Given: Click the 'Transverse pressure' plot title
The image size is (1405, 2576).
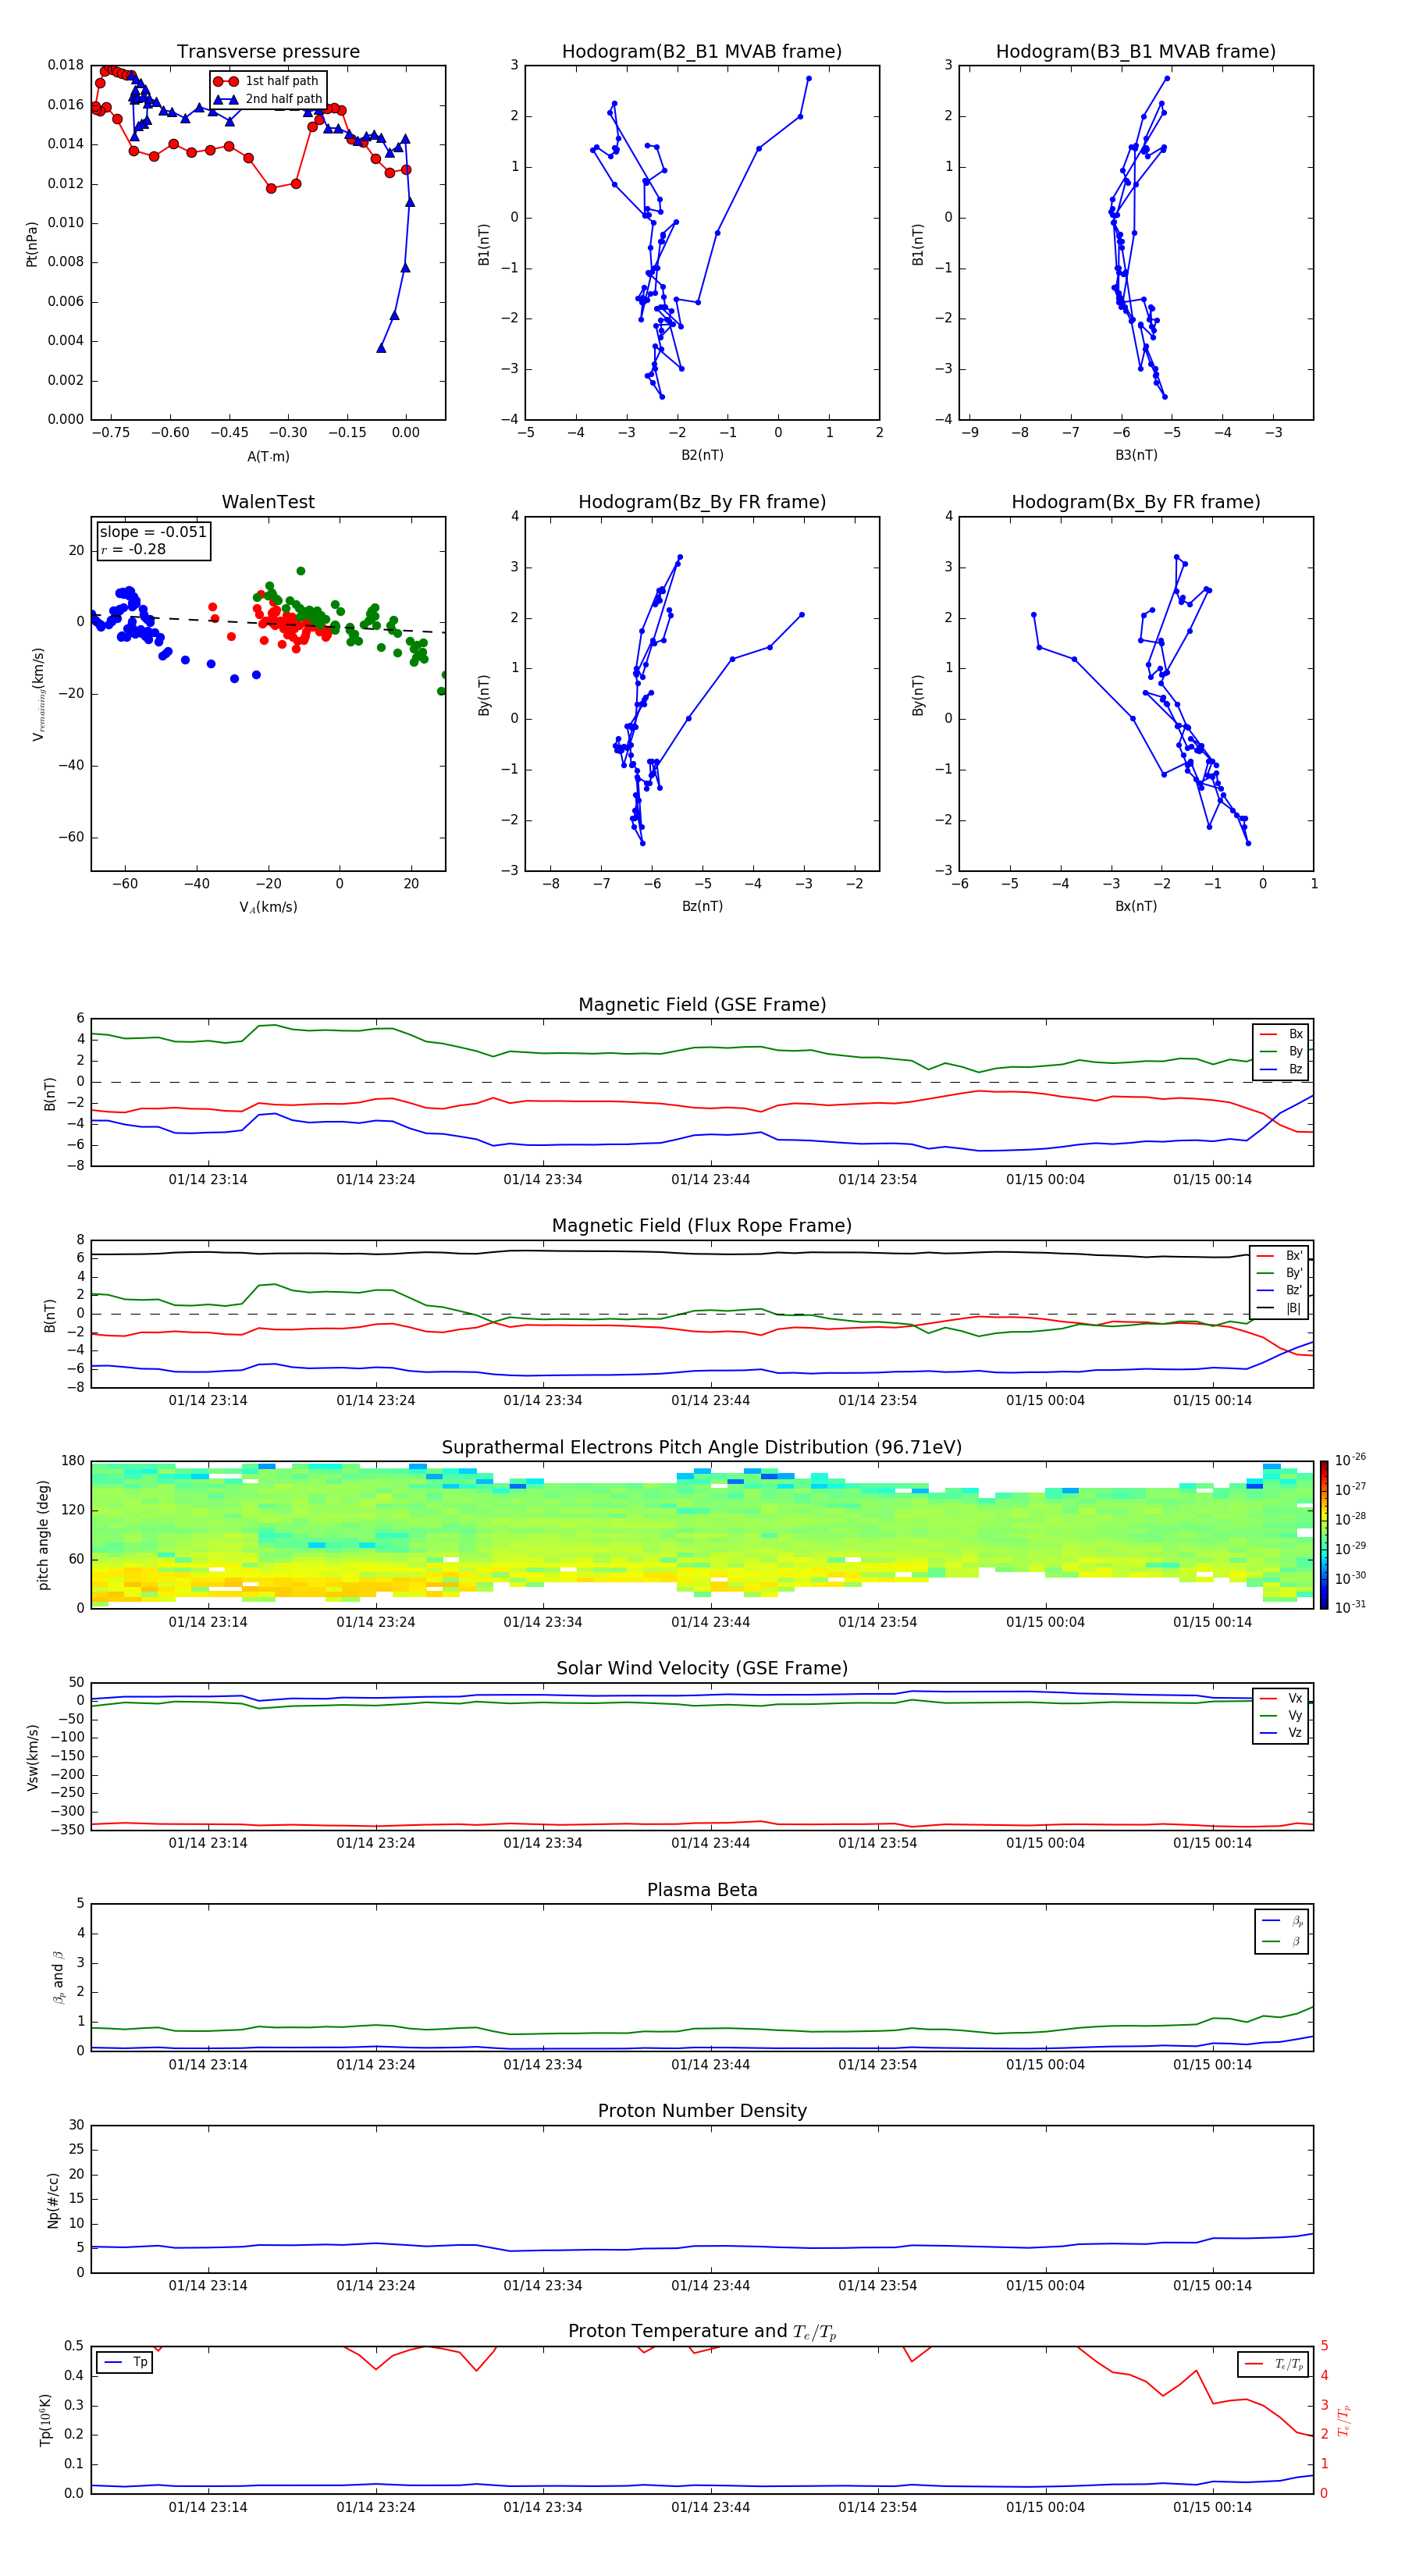Looking at the screenshot, I should (x=268, y=52).
